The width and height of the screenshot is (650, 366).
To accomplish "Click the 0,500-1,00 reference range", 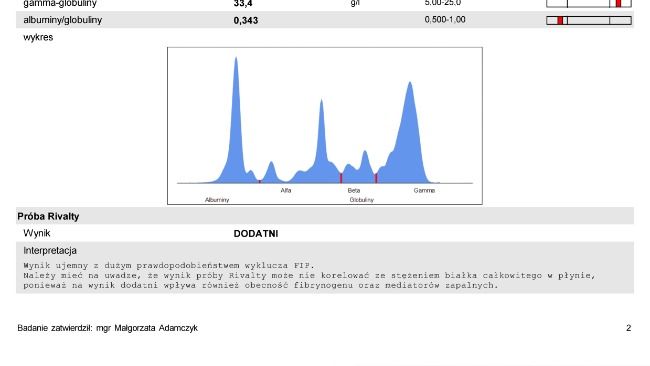I will tap(445, 20).
